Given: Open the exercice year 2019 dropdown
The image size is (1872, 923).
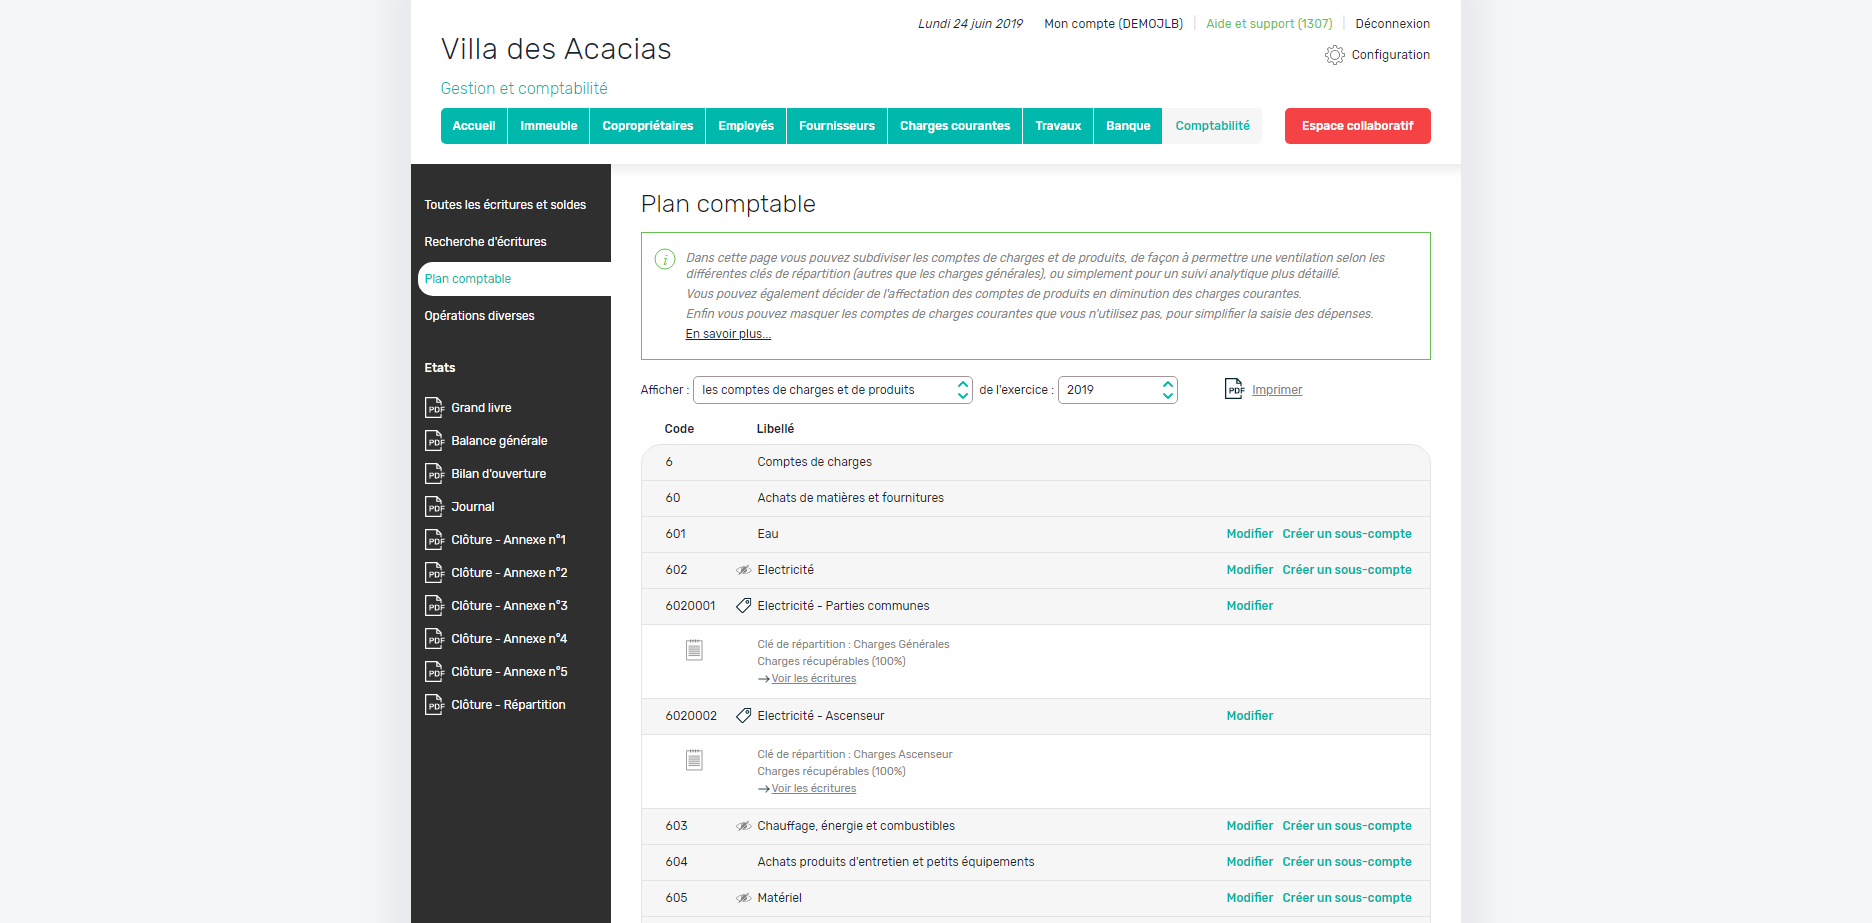Looking at the screenshot, I should point(1117,390).
